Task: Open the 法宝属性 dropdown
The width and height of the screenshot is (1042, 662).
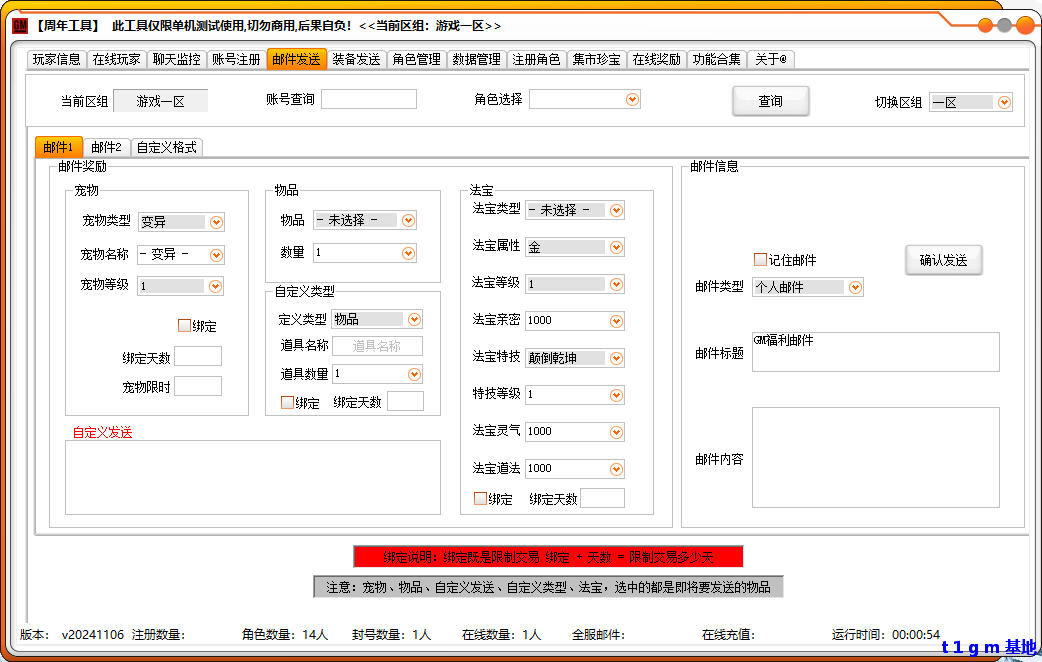Action: coord(616,247)
